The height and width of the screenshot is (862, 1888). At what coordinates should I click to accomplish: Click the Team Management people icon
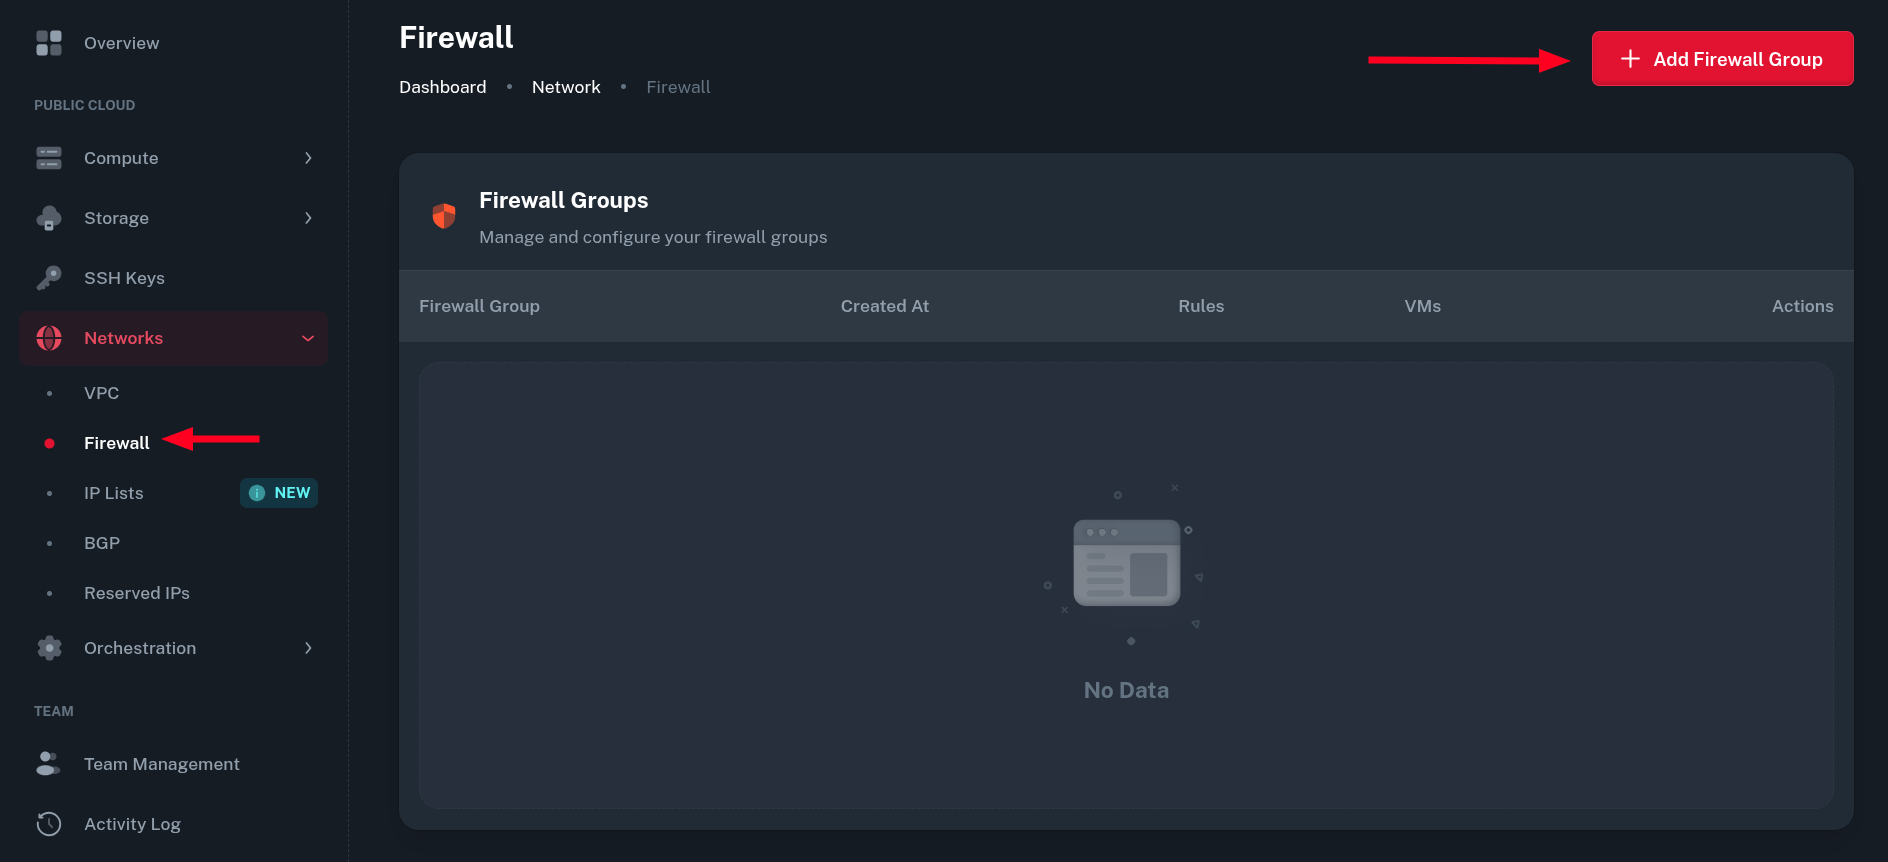[49, 764]
